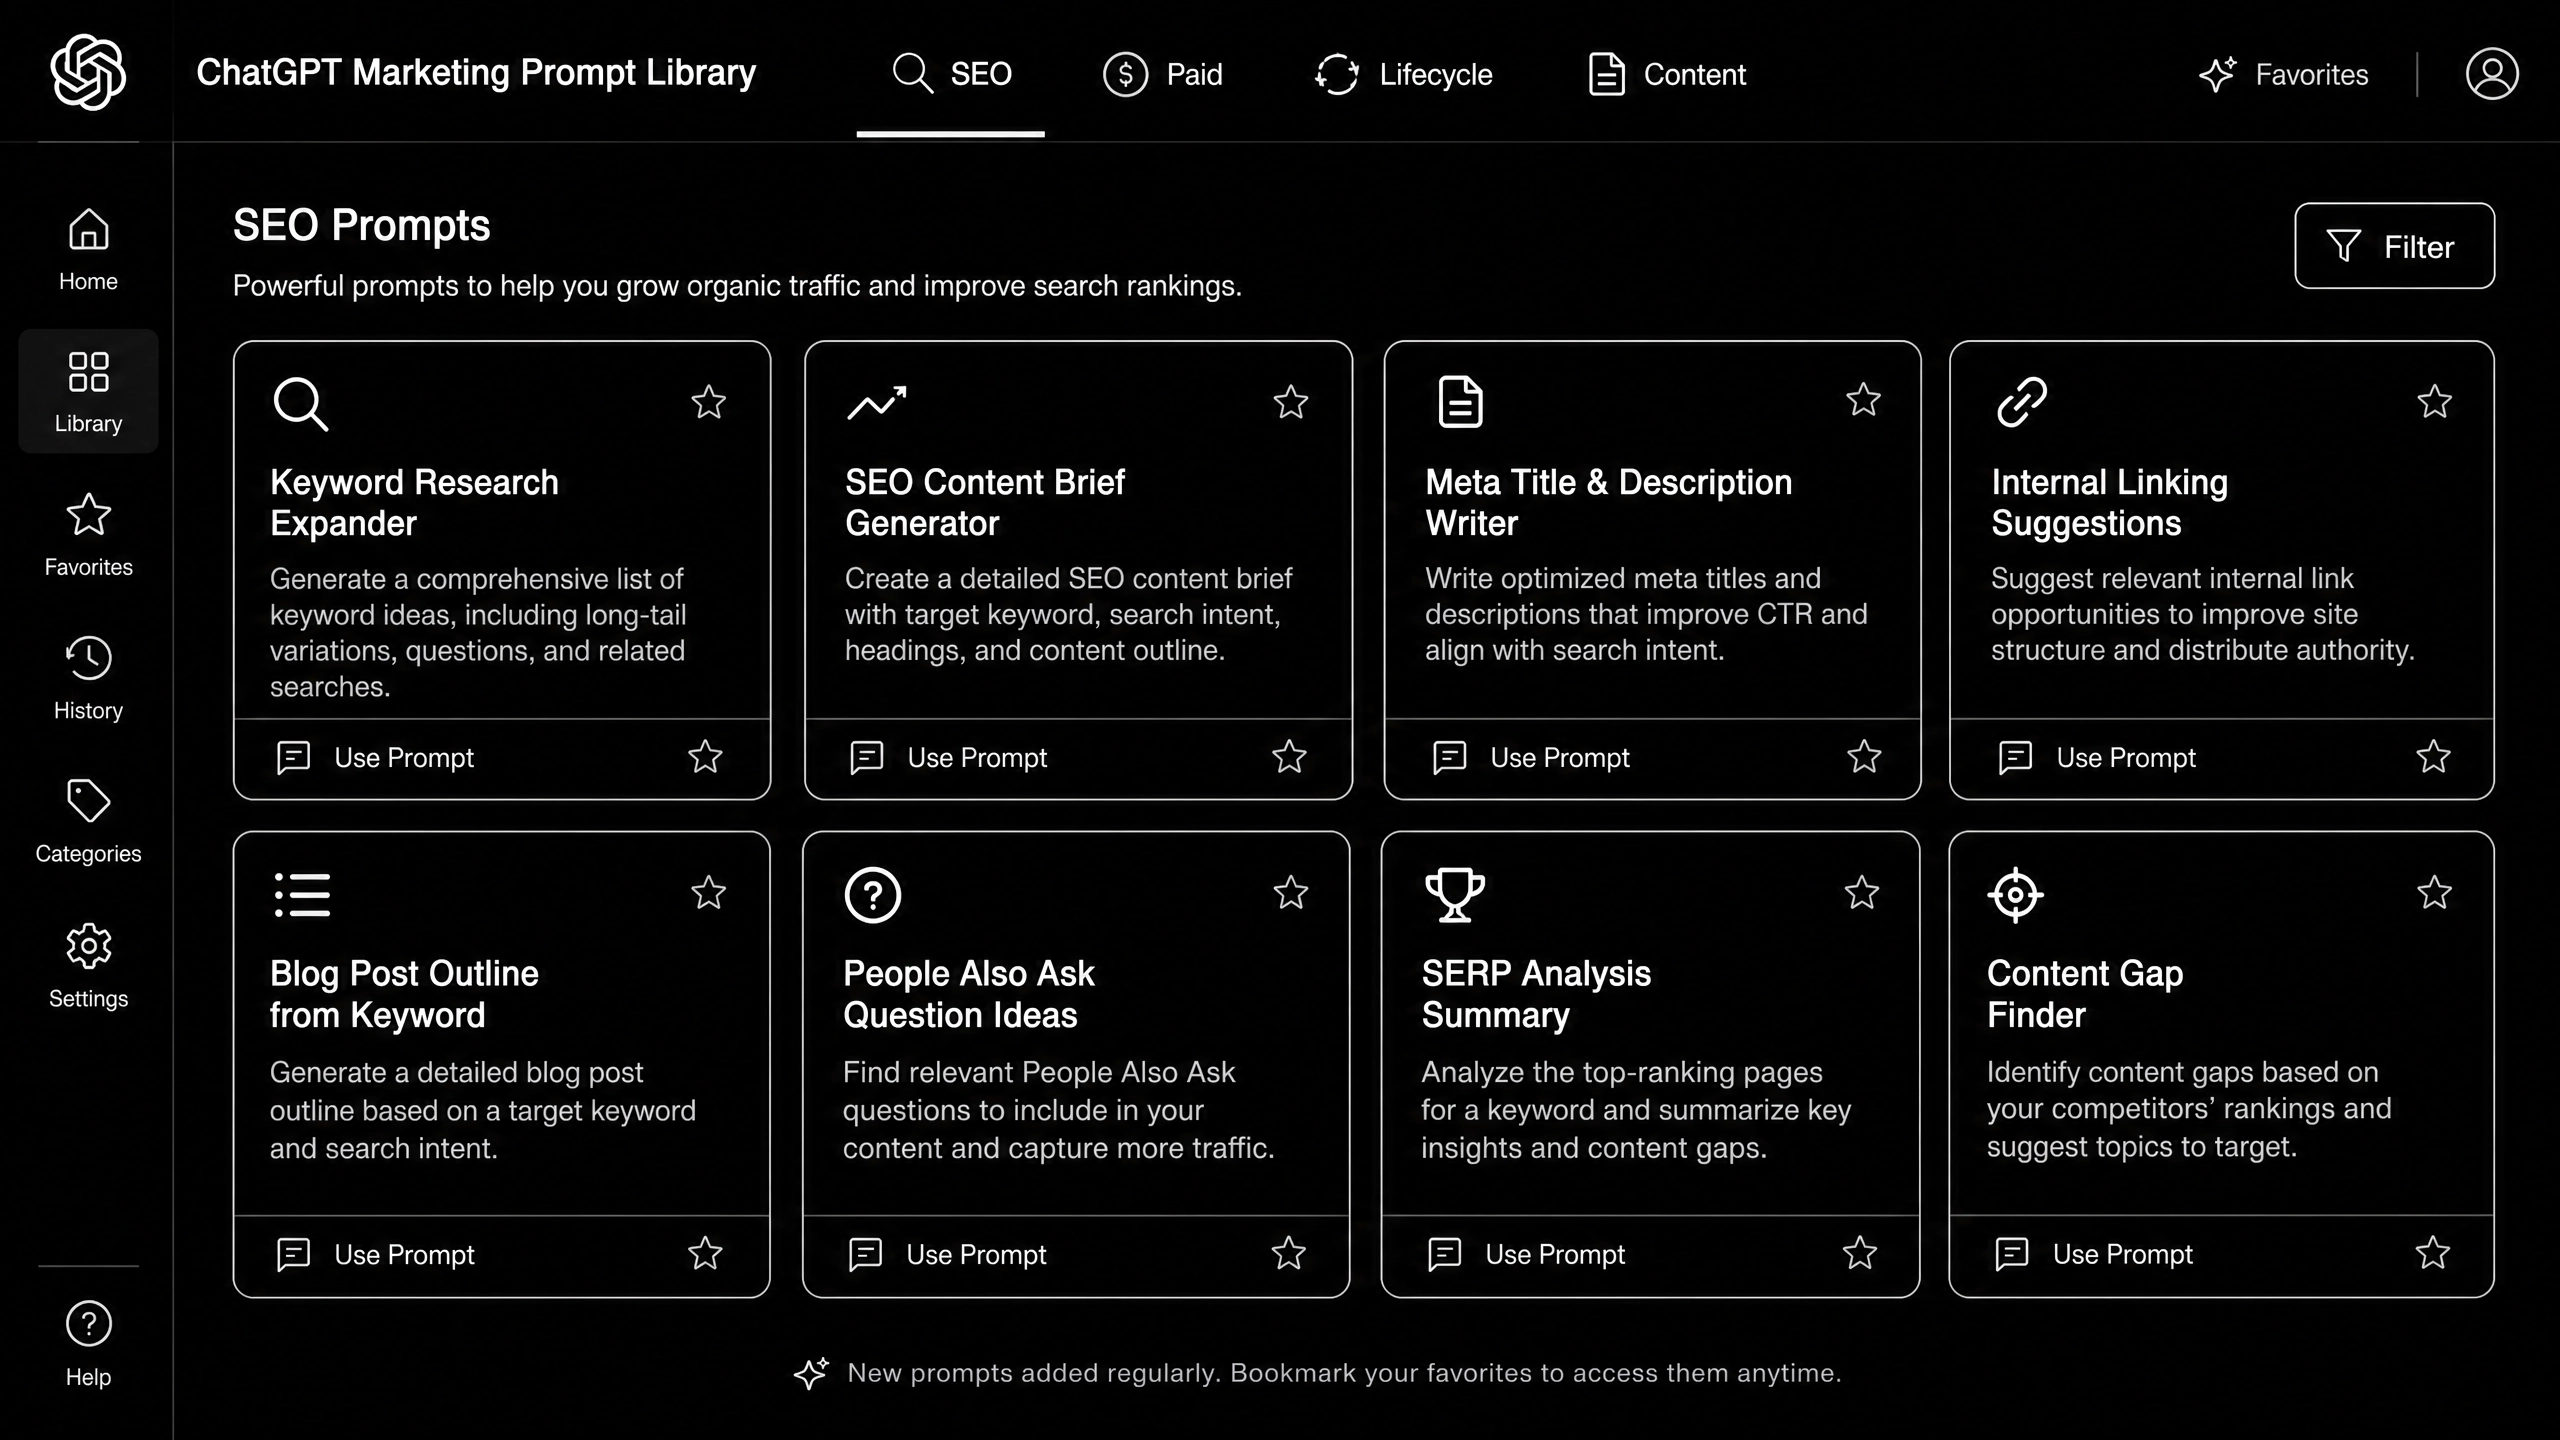Click the Internal Linking chain-link icon
Image resolution: width=2560 pixels, height=1440 pixels.
(2022, 402)
